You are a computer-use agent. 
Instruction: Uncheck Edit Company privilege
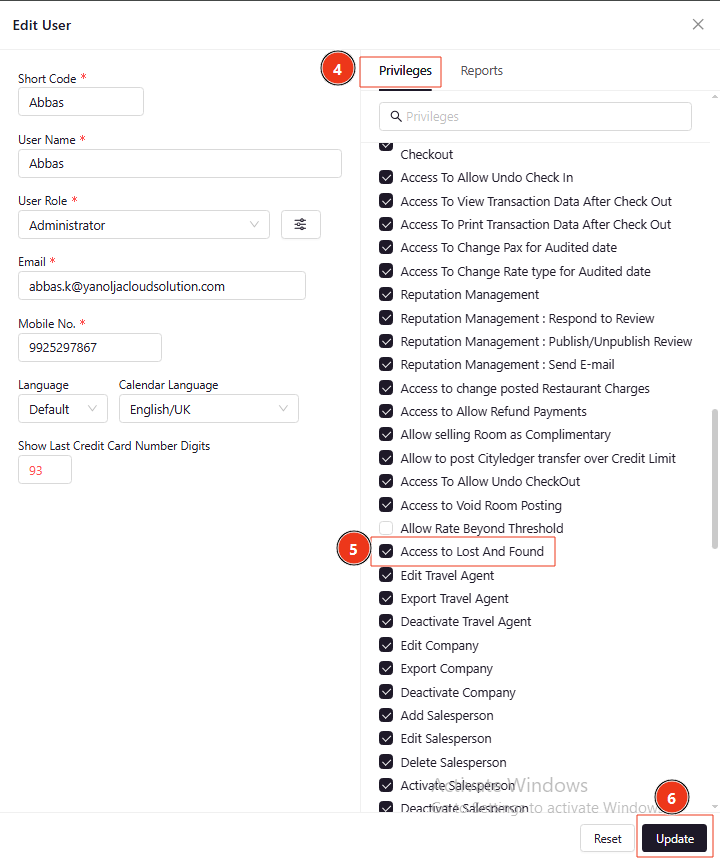point(386,645)
